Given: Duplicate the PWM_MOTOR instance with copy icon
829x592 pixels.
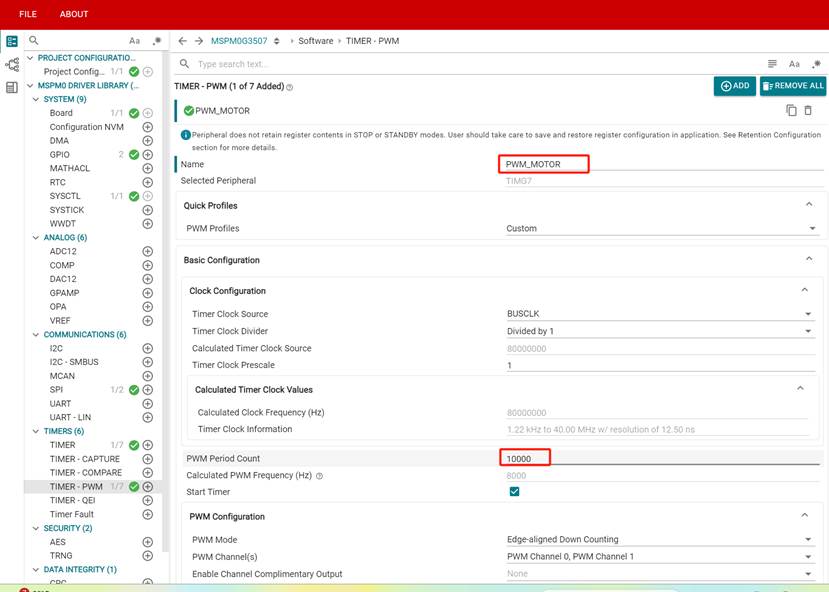Looking at the screenshot, I should click(x=791, y=110).
